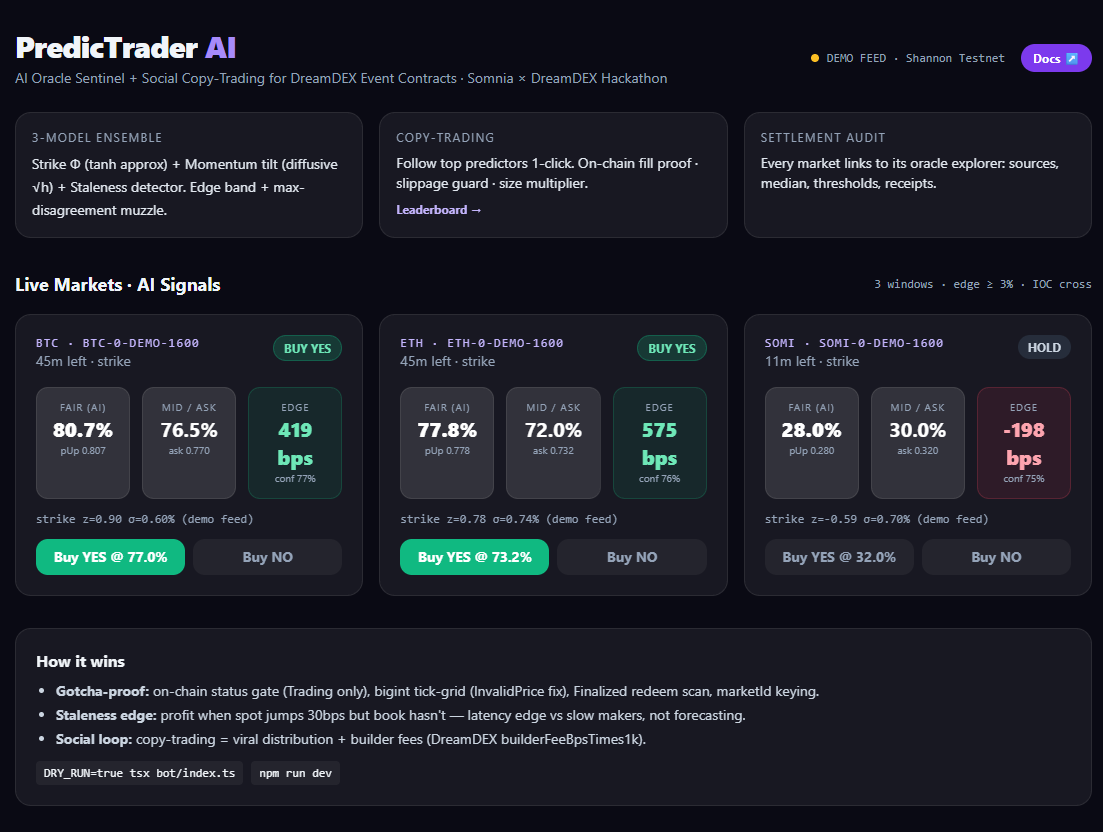
Task: Click Buy YES @ 77.0% for BTC
Action: (110, 557)
